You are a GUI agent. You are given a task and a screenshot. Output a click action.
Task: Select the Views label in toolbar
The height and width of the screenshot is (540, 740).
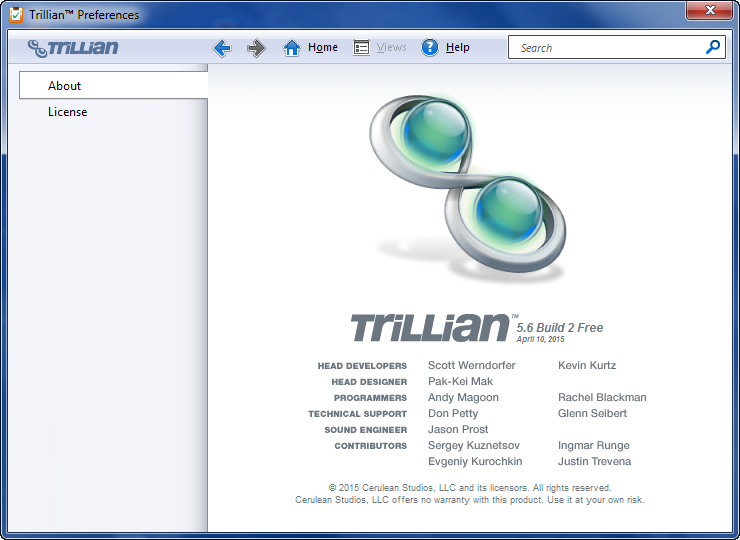click(391, 47)
